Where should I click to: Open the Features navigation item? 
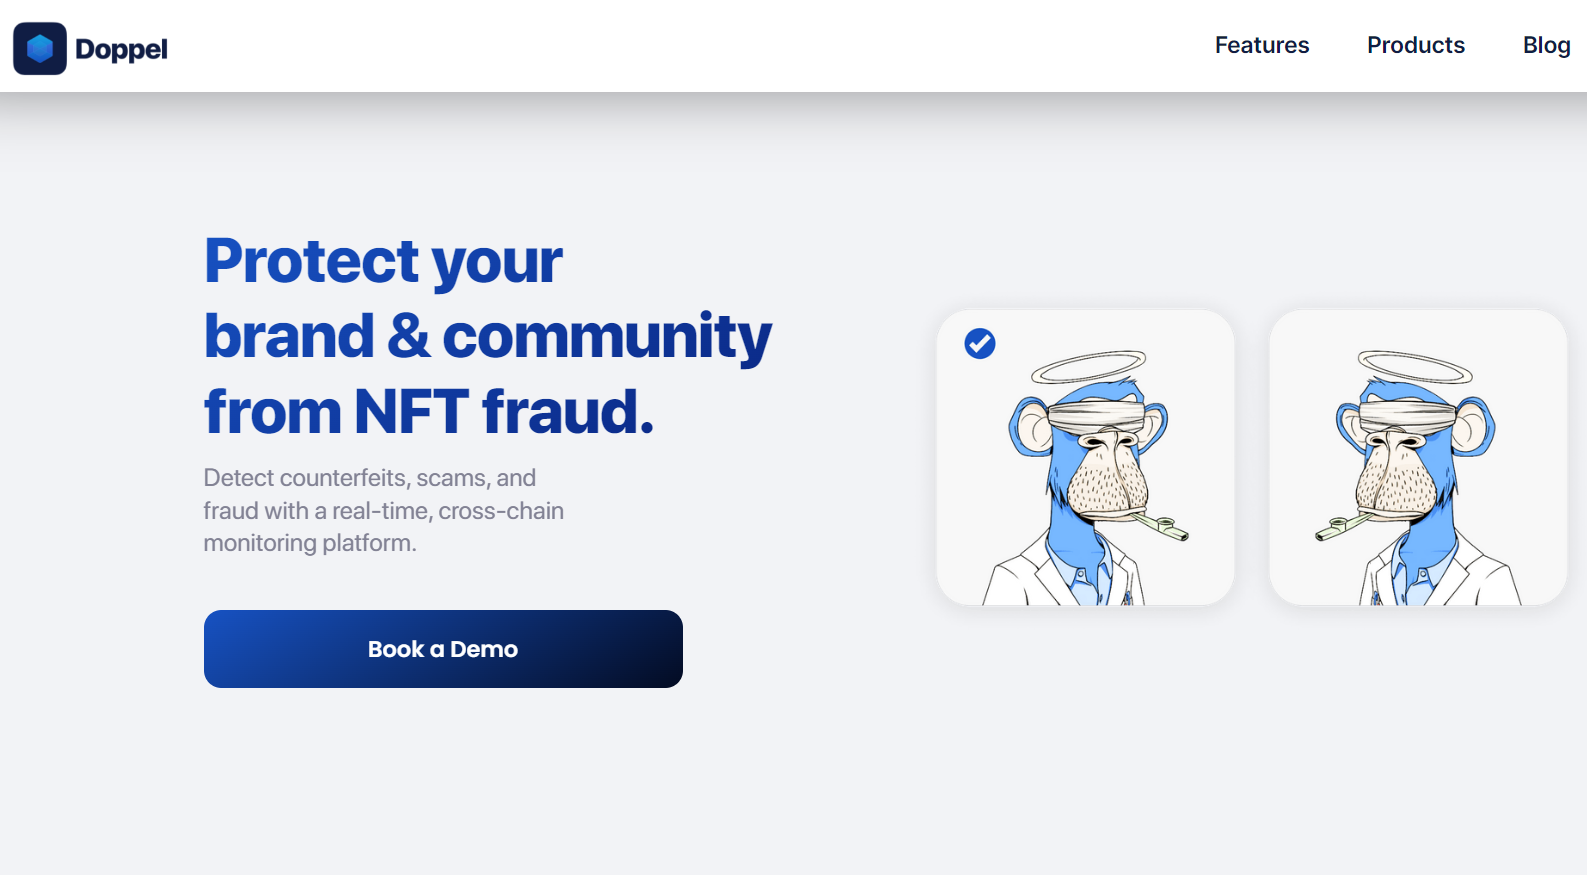tap(1262, 45)
